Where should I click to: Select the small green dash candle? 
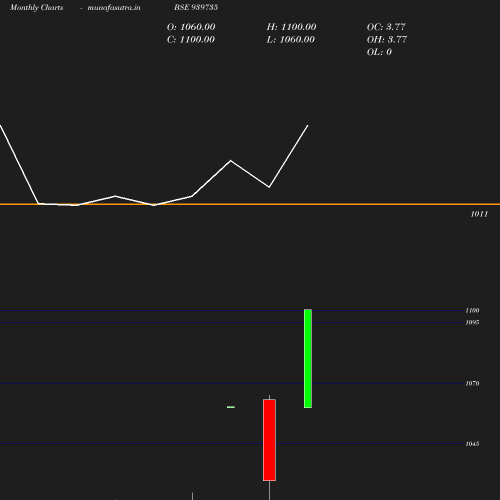tap(231, 407)
